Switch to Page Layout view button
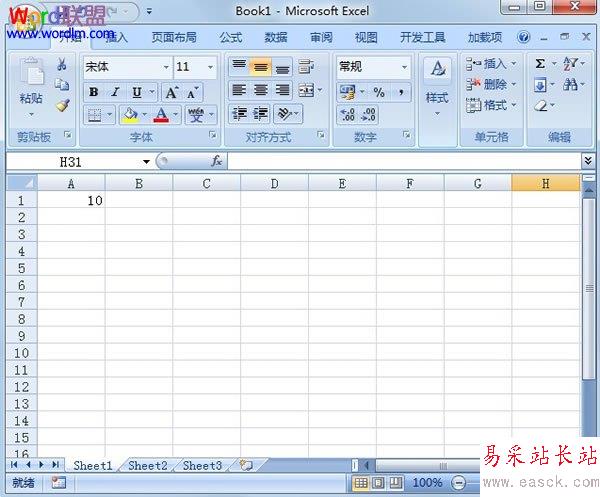 tap(378, 483)
